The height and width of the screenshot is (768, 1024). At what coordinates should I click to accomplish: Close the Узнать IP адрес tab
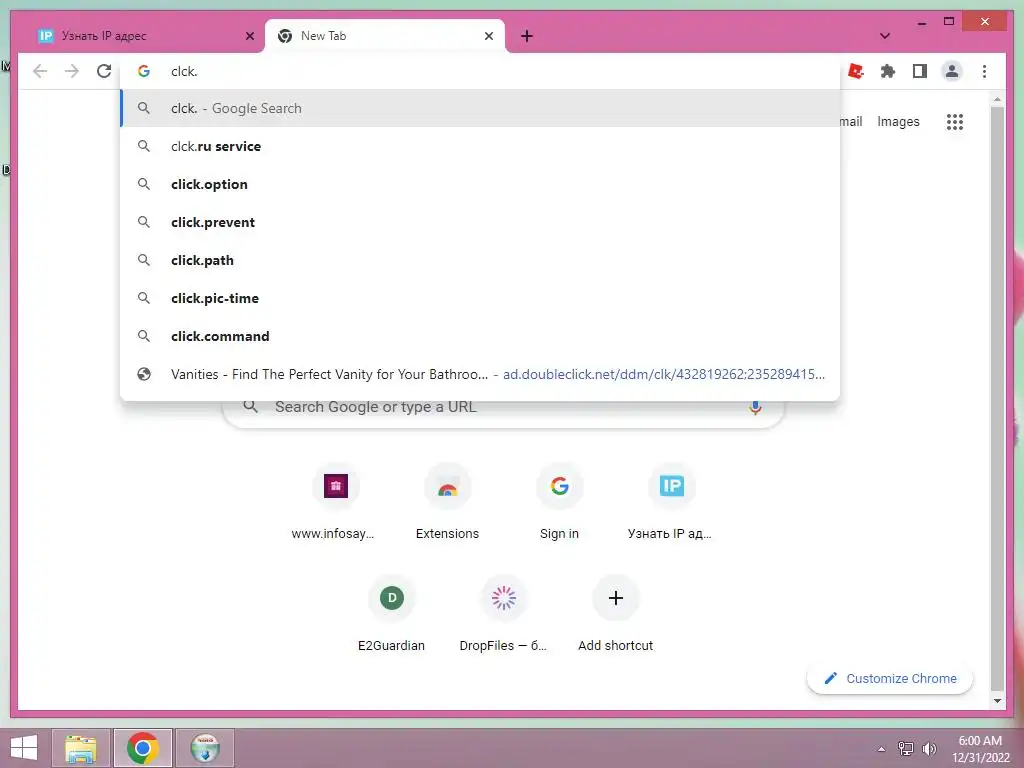[249, 36]
